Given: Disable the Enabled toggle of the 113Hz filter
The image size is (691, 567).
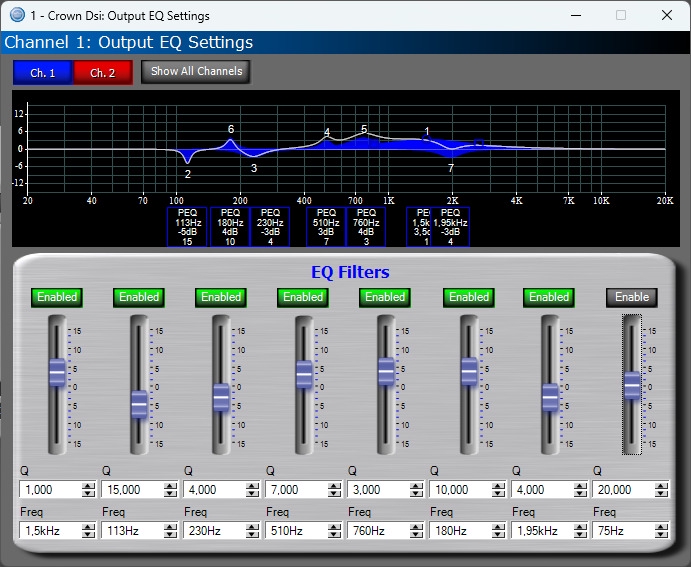Looking at the screenshot, I should coord(139,297).
